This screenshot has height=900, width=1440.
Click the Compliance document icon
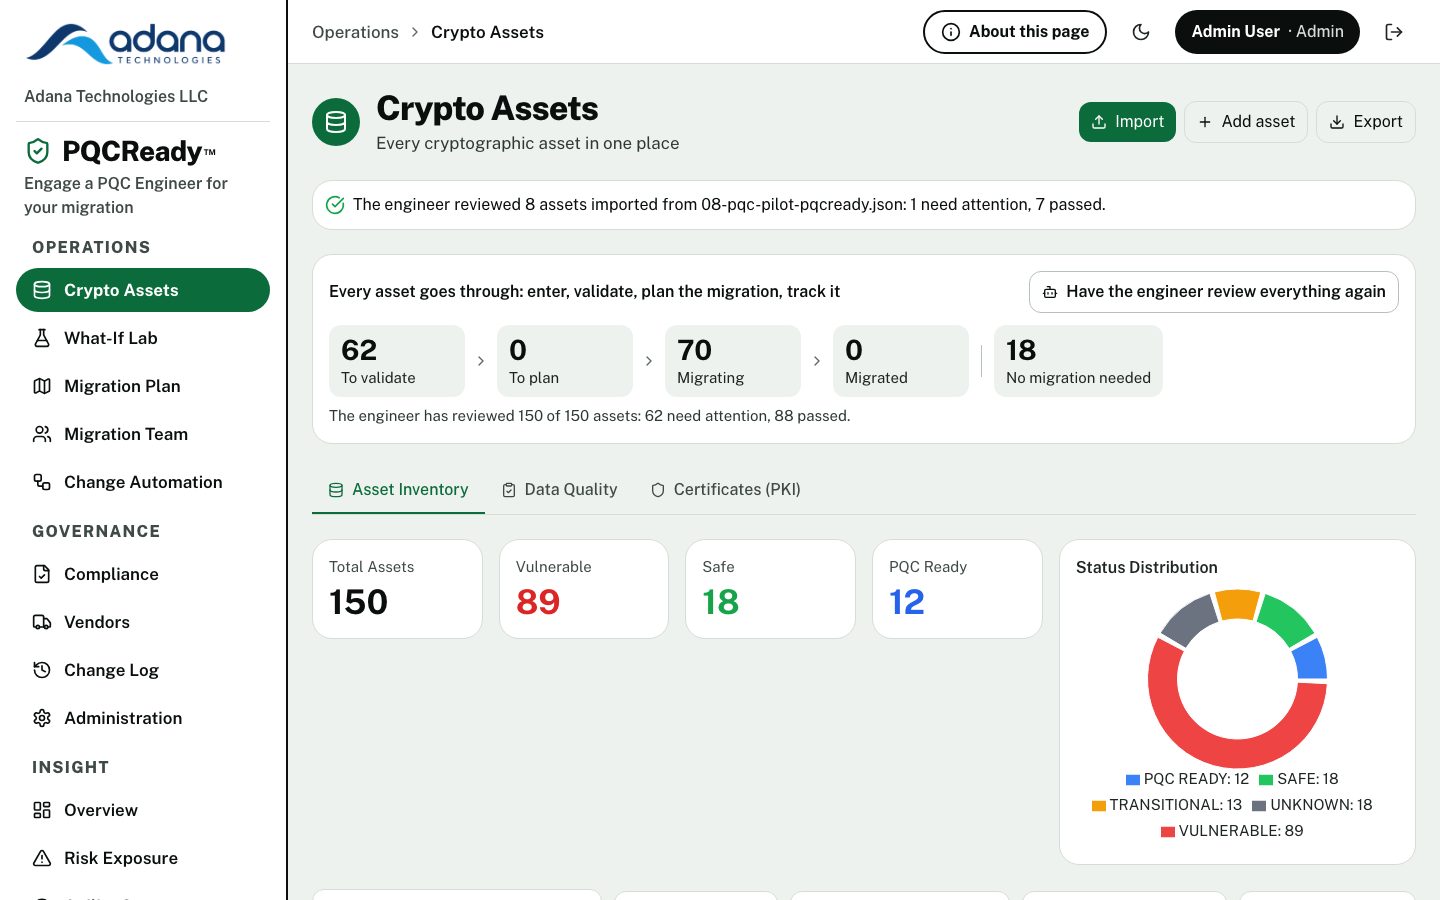(42, 574)
